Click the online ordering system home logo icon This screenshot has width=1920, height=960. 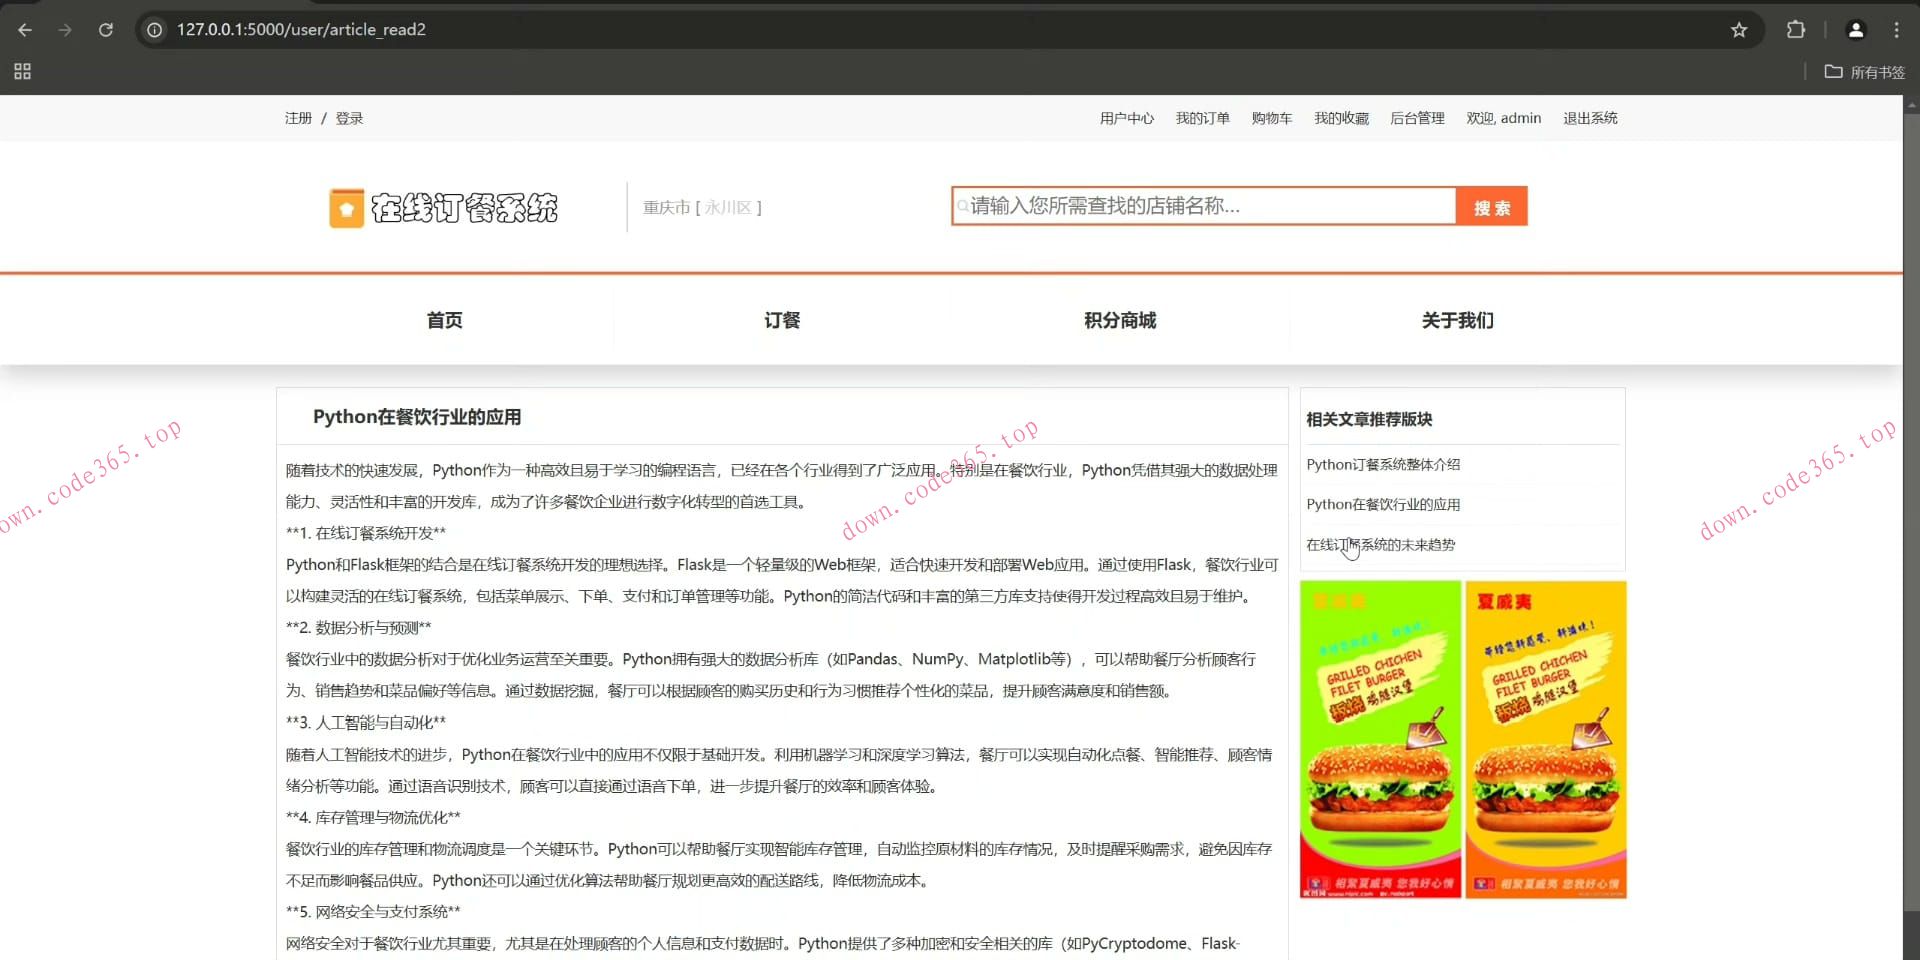click(346, 207)
